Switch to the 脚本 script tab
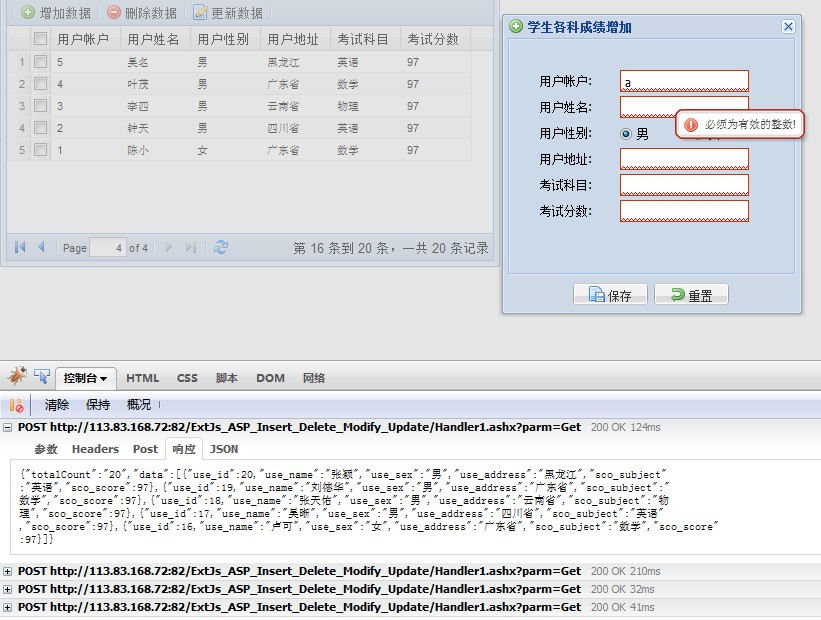The image size is (821, 620). coord(227,378)
